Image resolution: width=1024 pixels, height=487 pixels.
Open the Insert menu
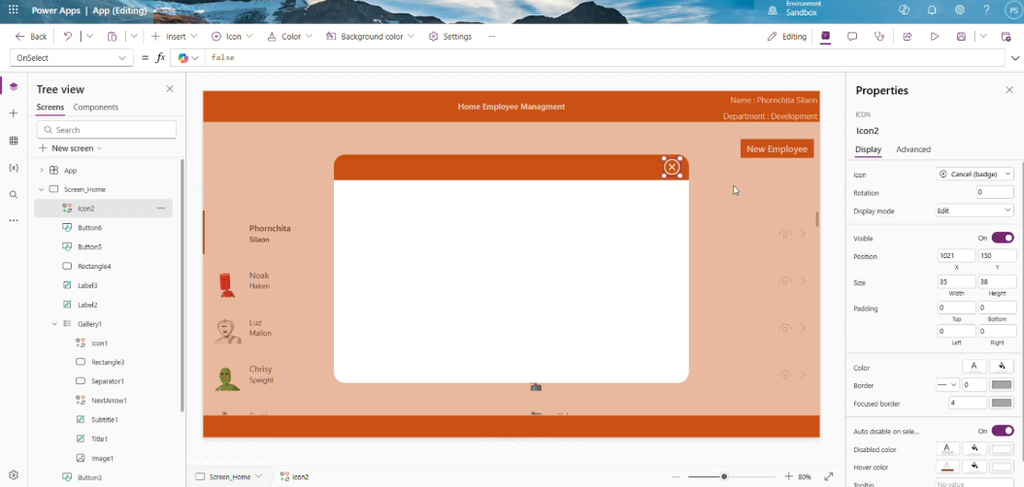174,37
